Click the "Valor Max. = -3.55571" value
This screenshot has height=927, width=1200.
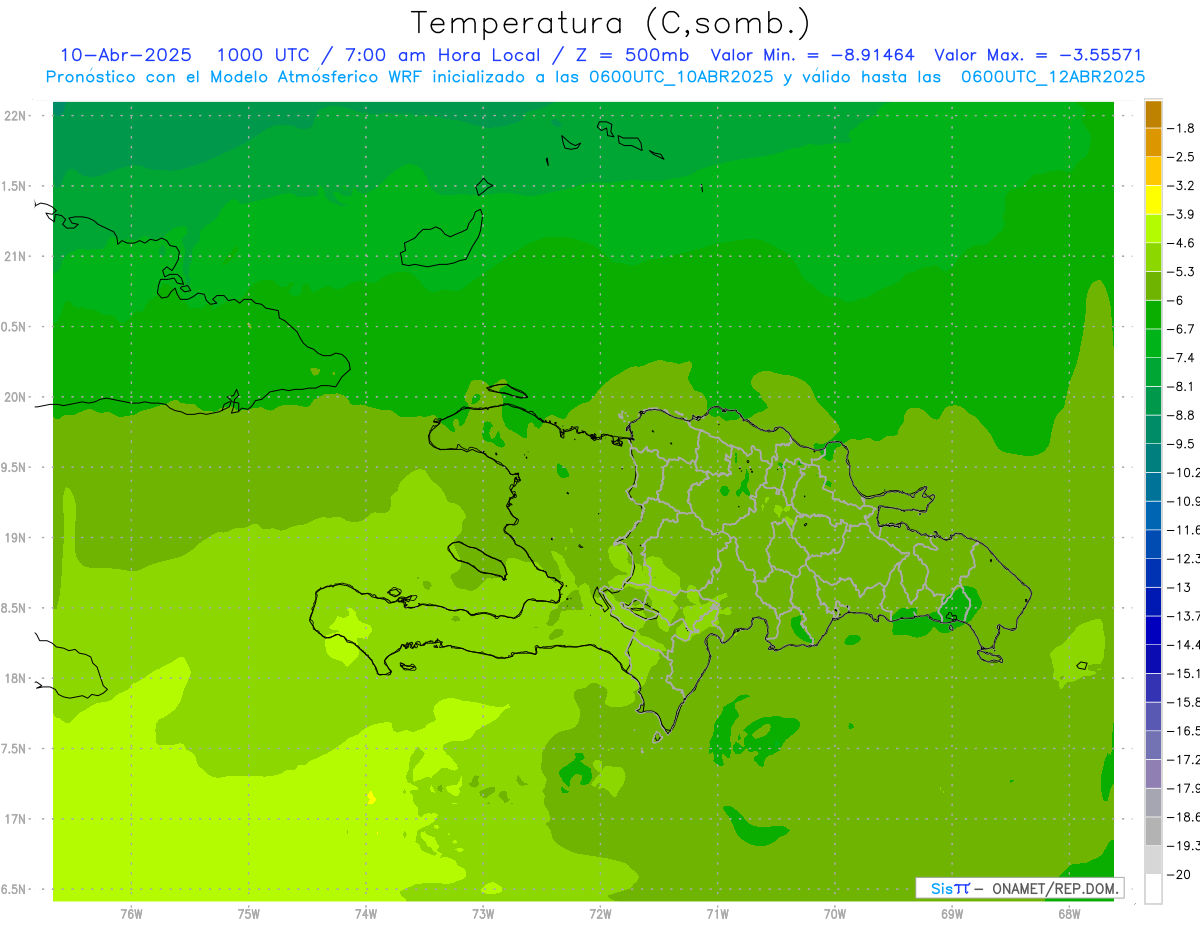(x=1038, y=56)
